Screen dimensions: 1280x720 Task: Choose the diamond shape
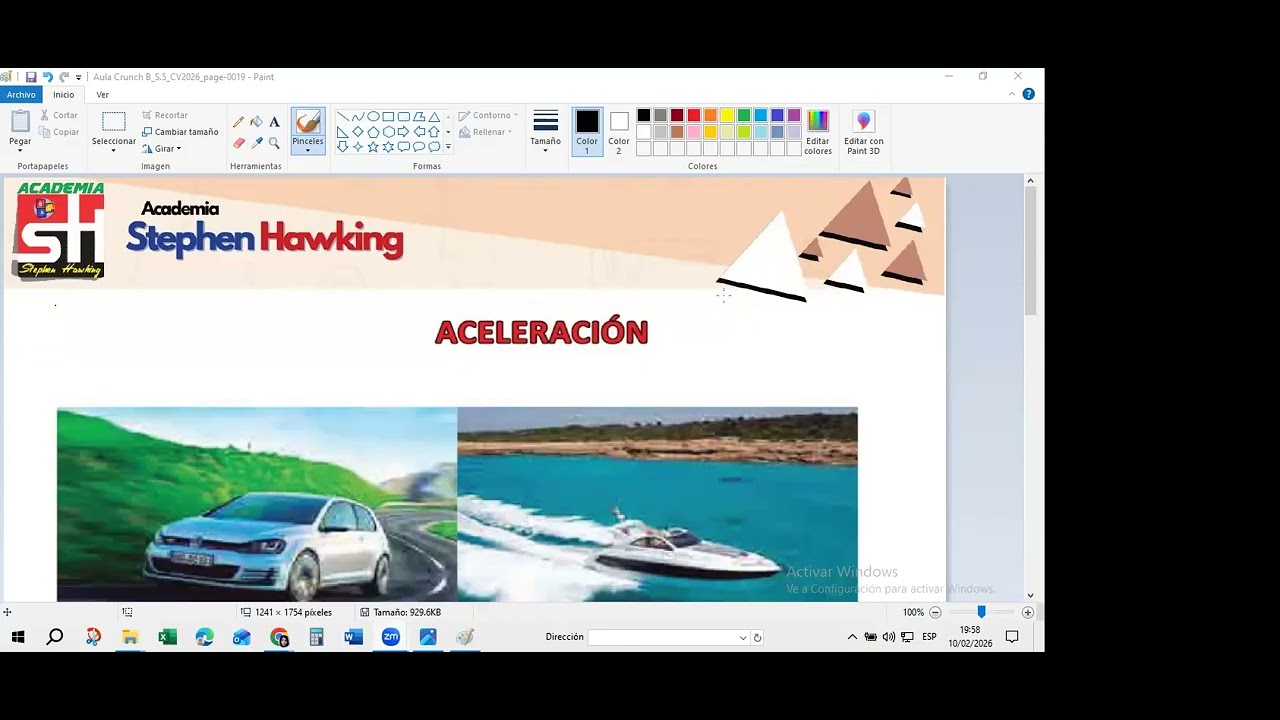[357, 132]
